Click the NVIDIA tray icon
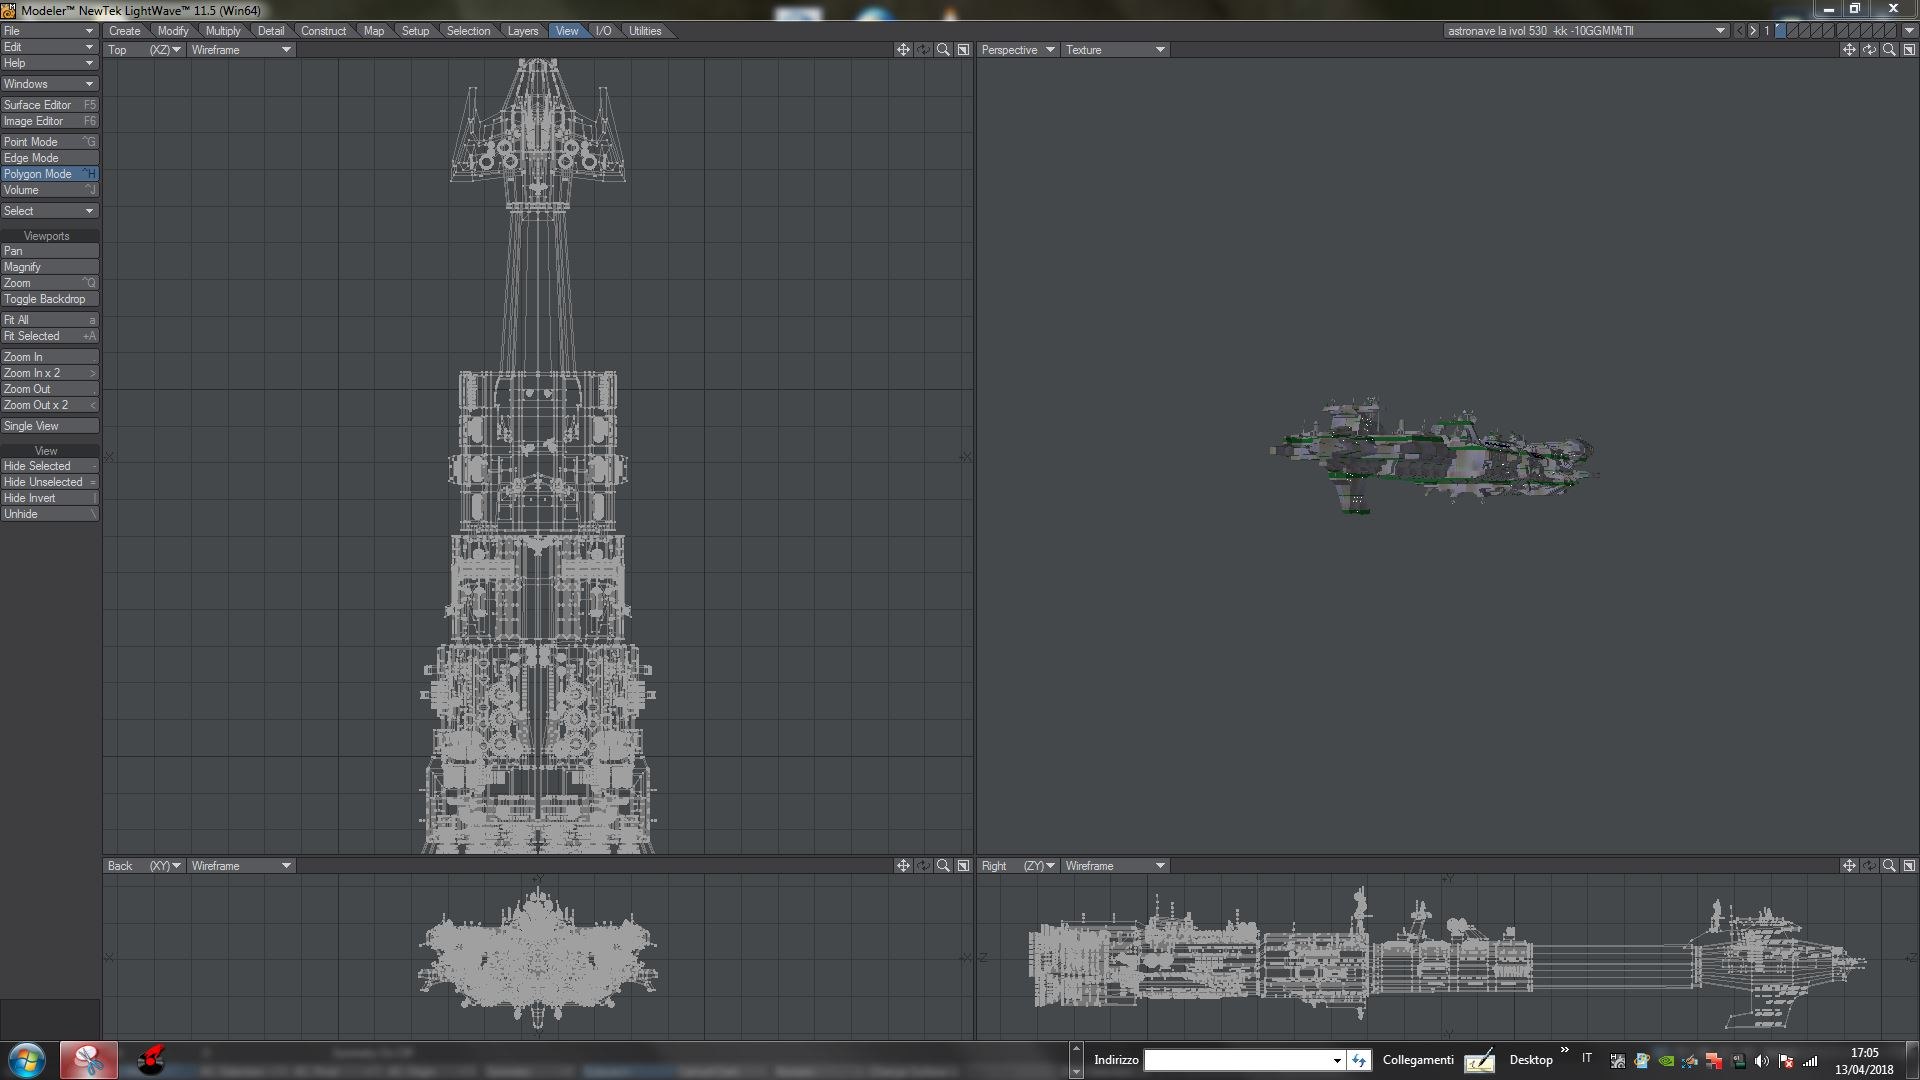 click(x=1666, y=1061)
